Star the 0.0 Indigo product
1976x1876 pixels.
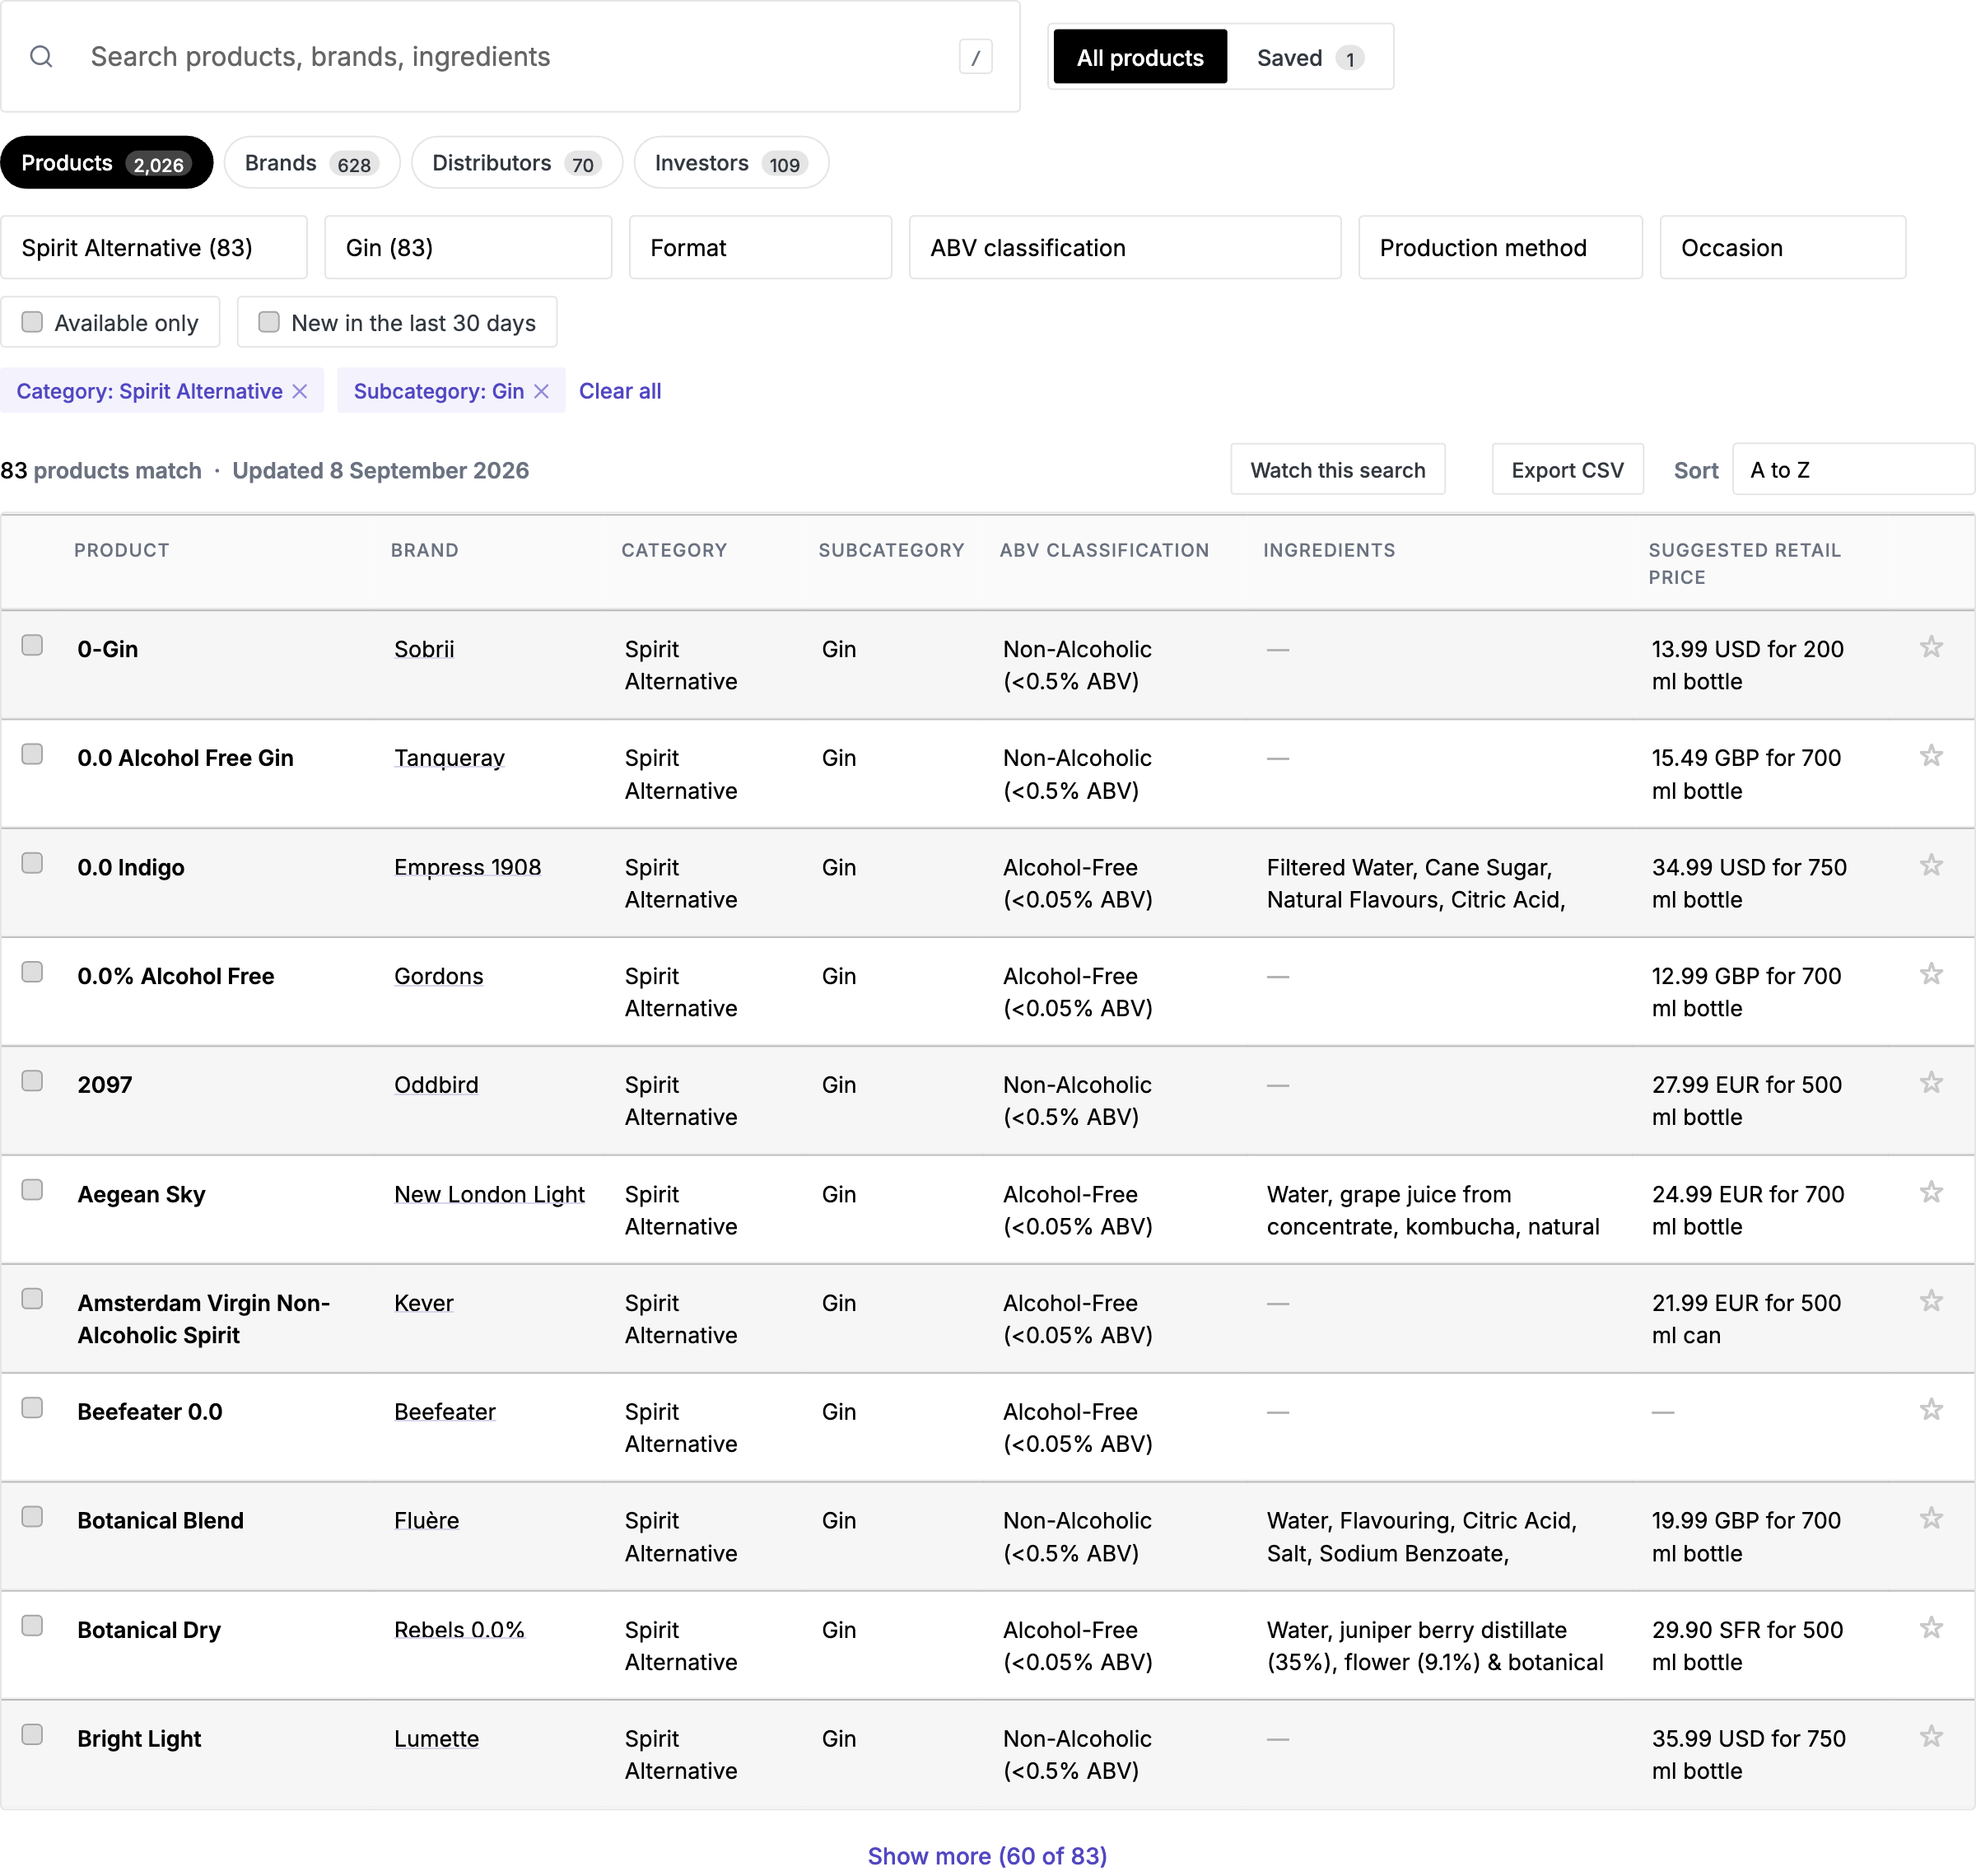coord(1931,865)
